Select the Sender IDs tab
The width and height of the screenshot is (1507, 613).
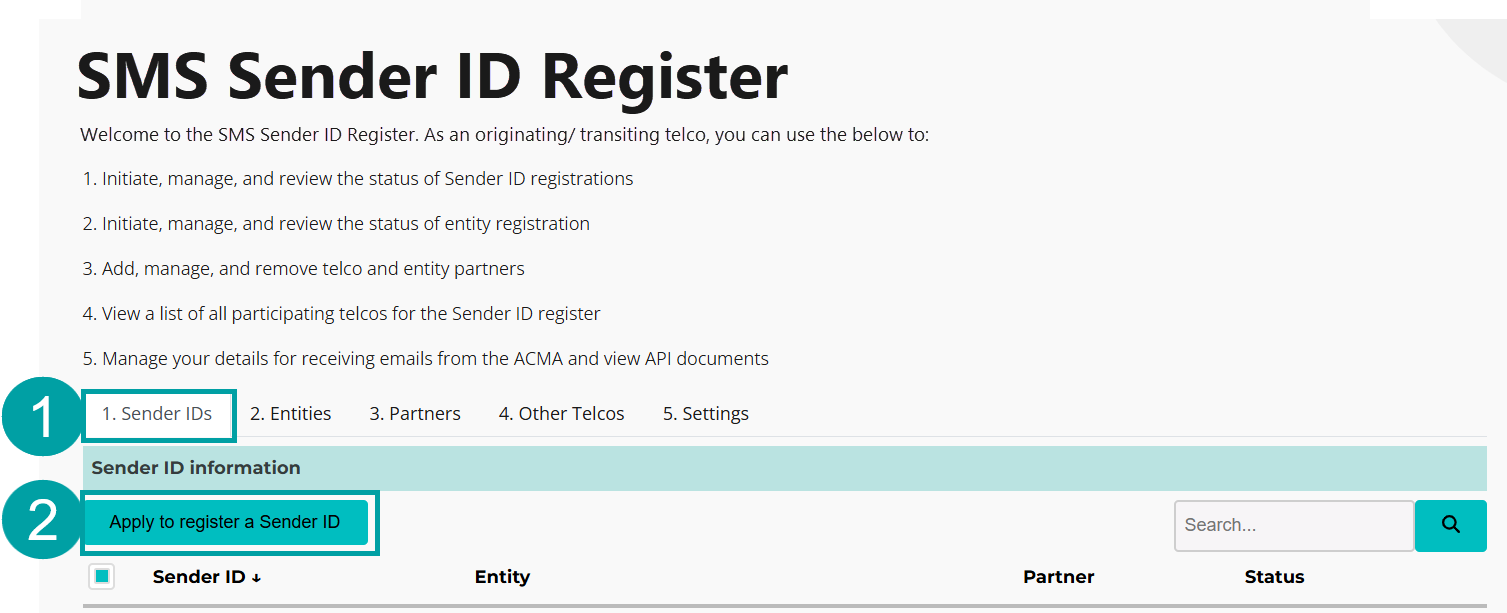pyautogui.click(x=158, y=413)
